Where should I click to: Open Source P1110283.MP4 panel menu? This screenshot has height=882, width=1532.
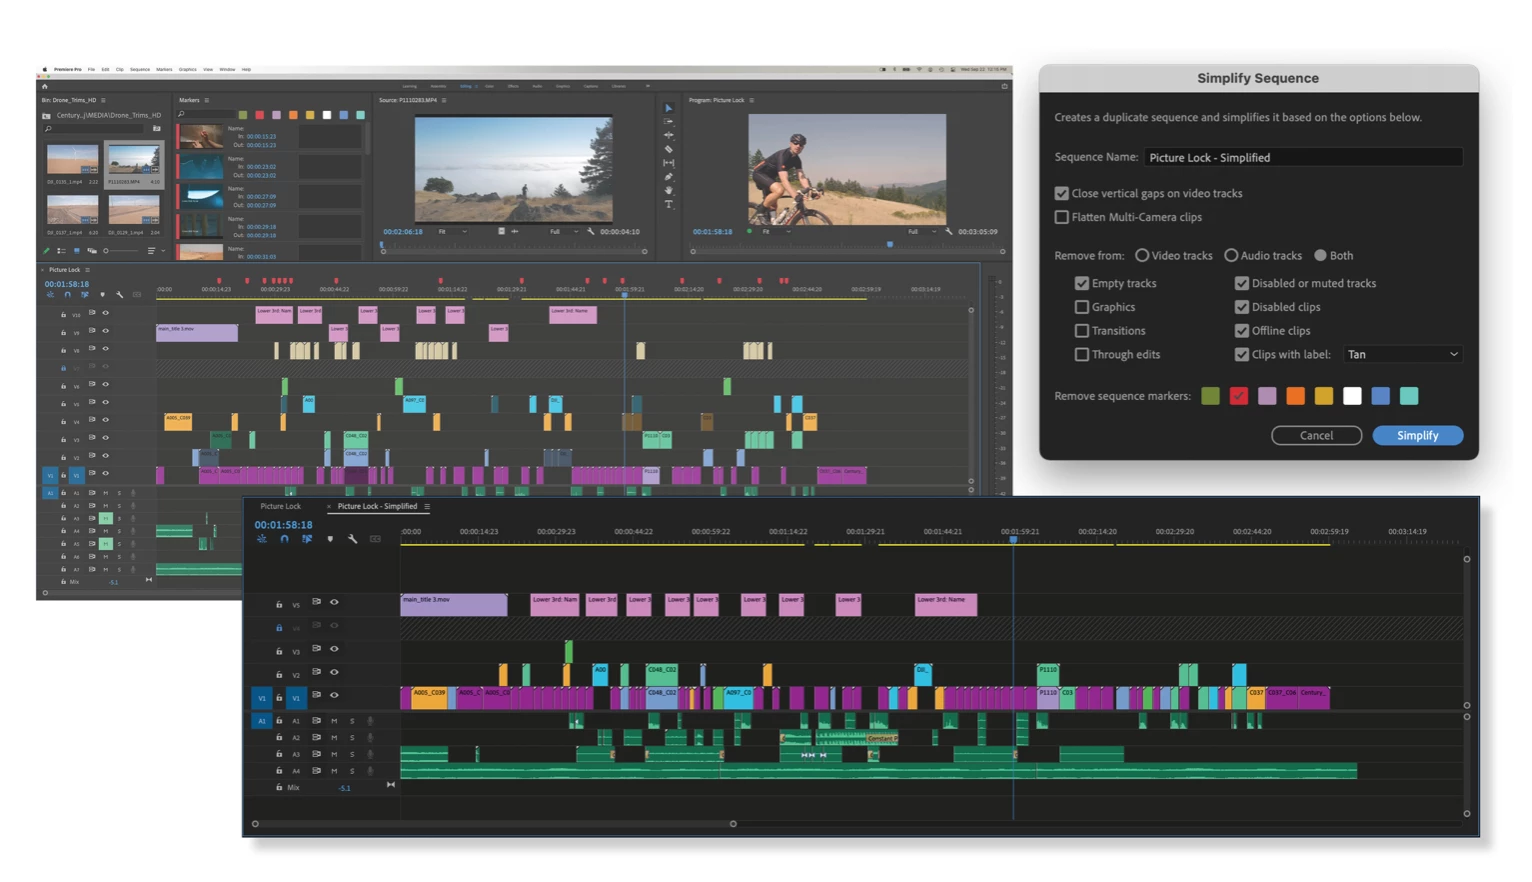pos(444,100)
